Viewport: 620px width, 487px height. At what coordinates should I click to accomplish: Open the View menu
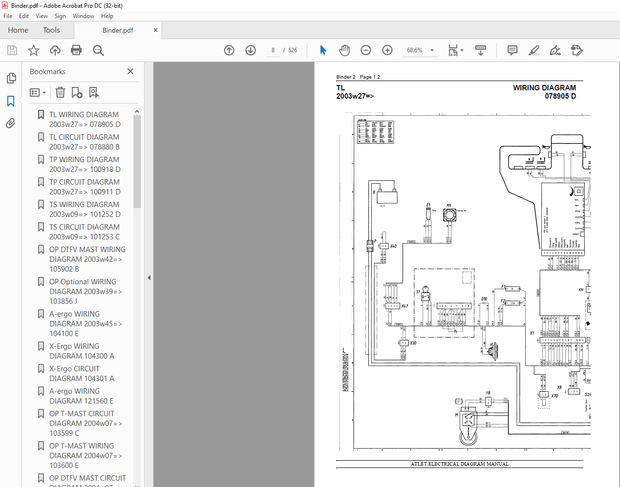(42, 16)
